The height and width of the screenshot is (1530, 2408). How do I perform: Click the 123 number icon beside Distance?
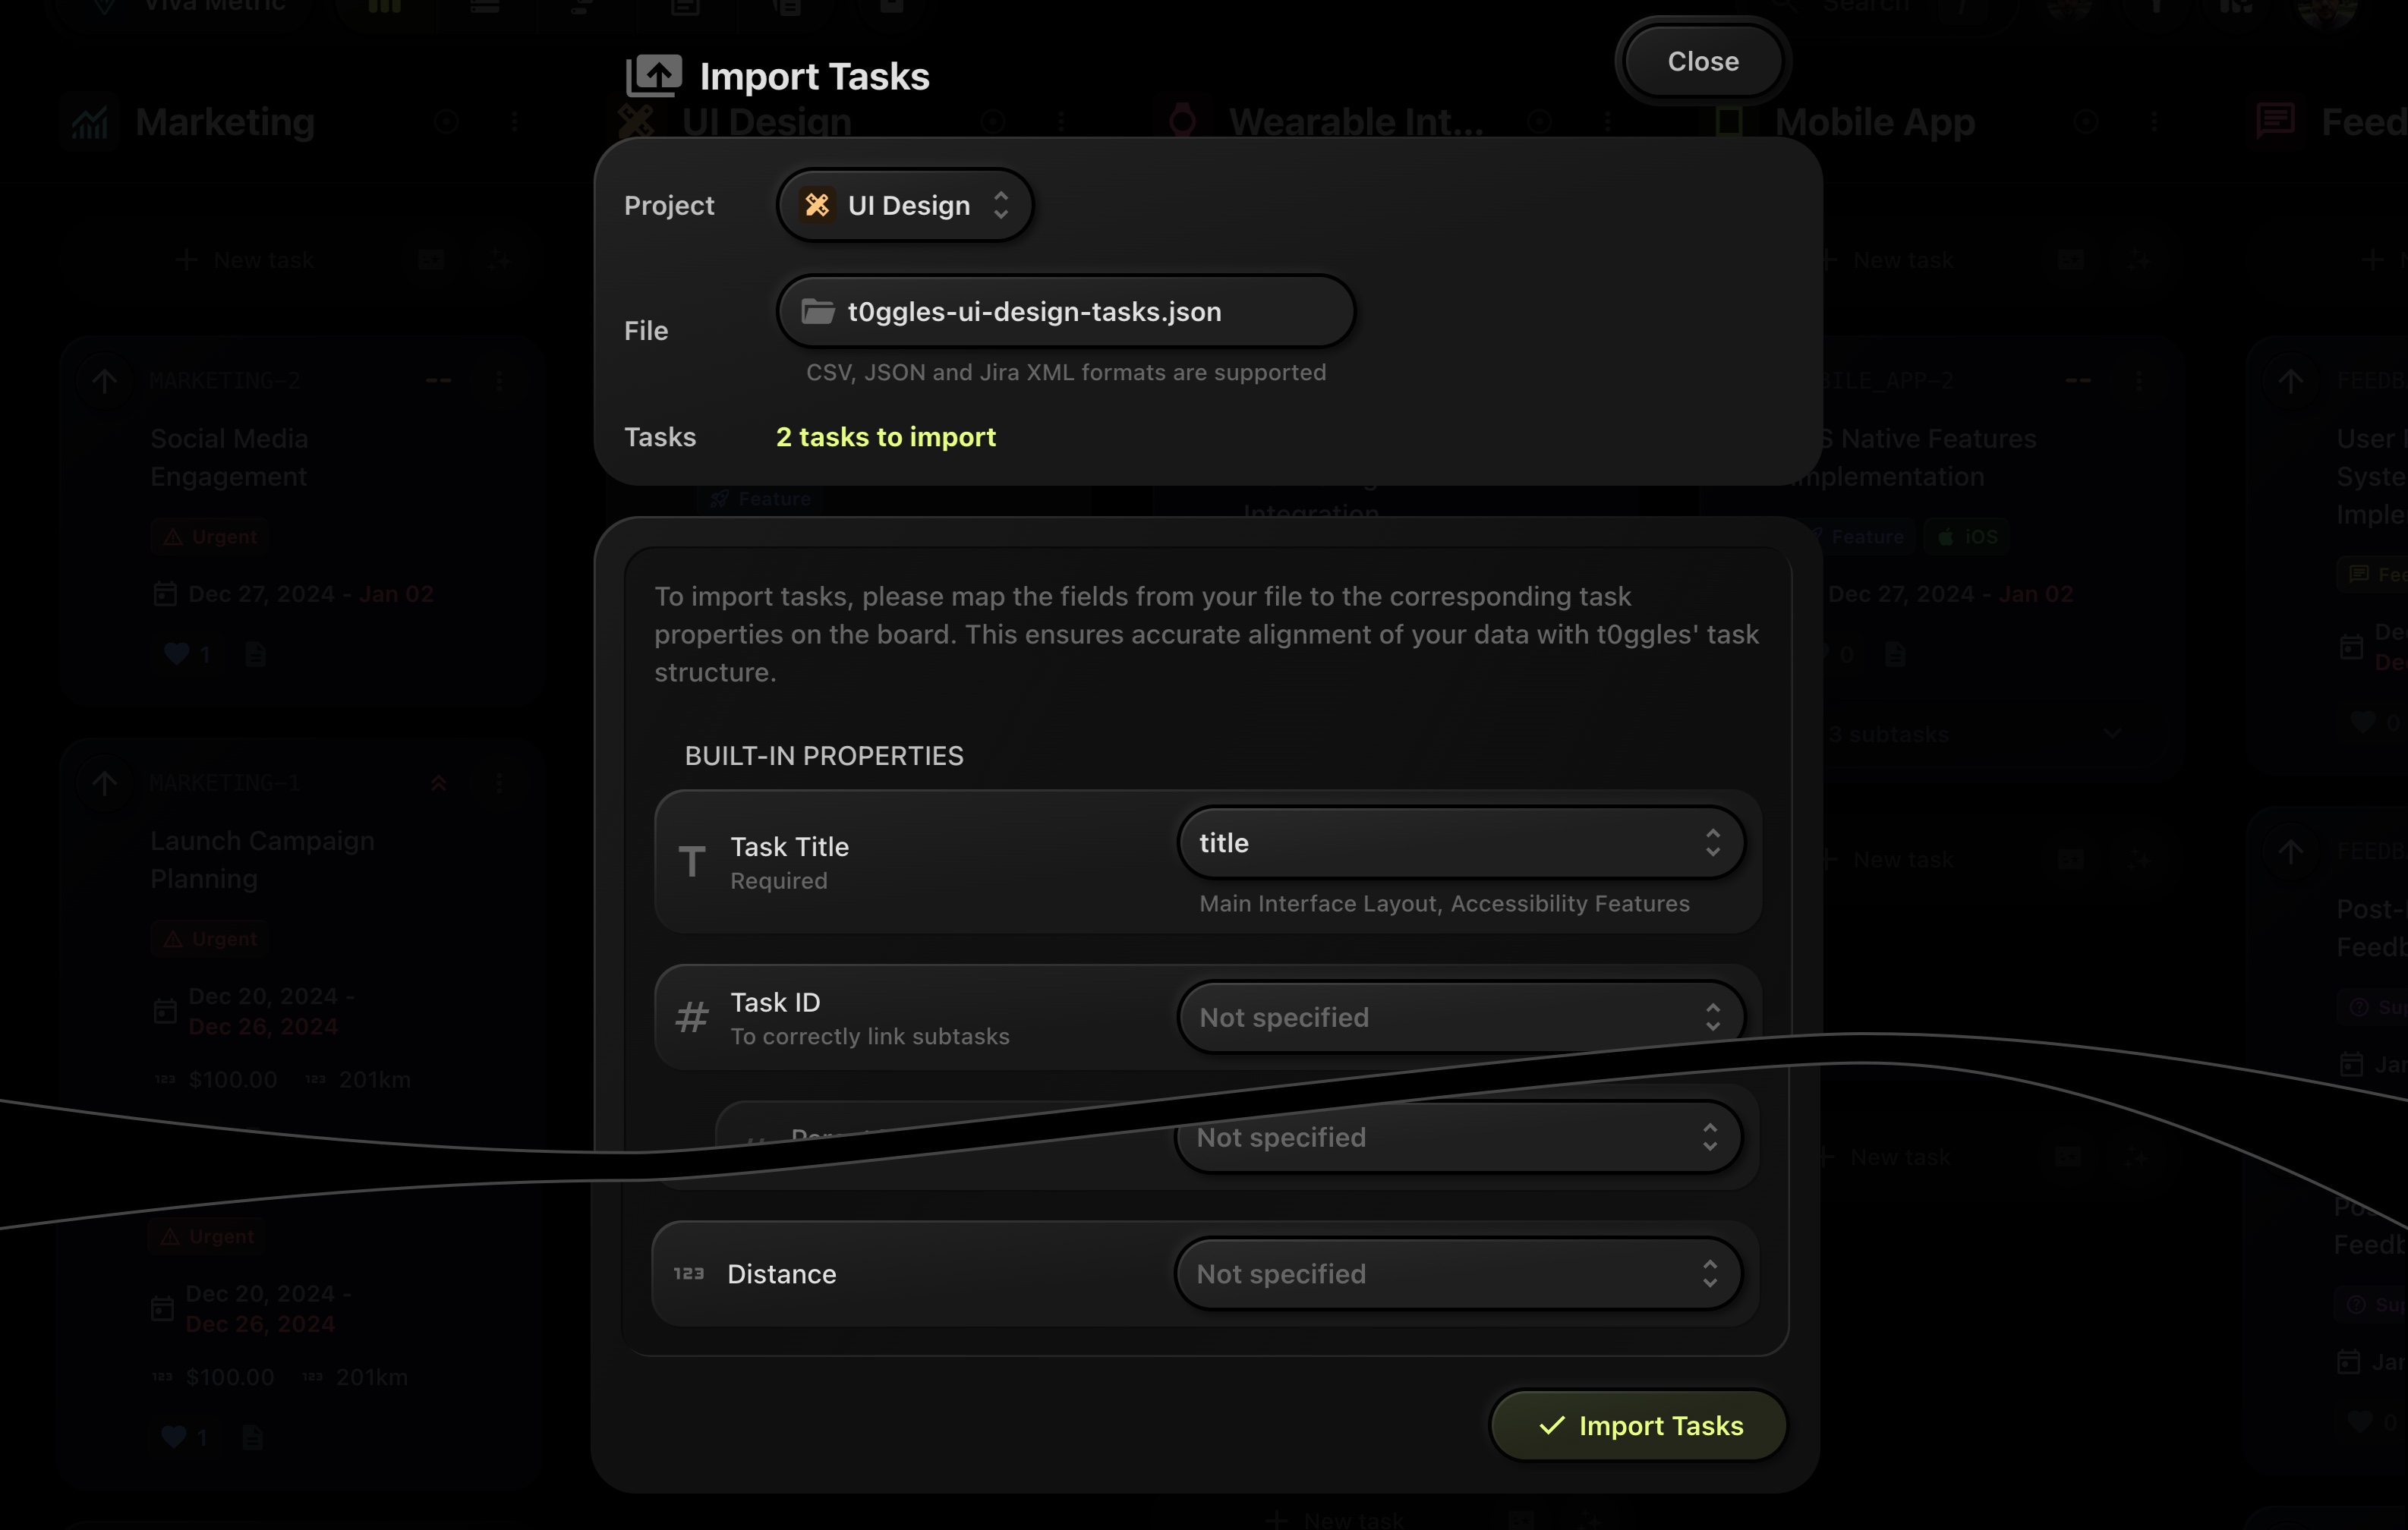[x=689, y=1274]
